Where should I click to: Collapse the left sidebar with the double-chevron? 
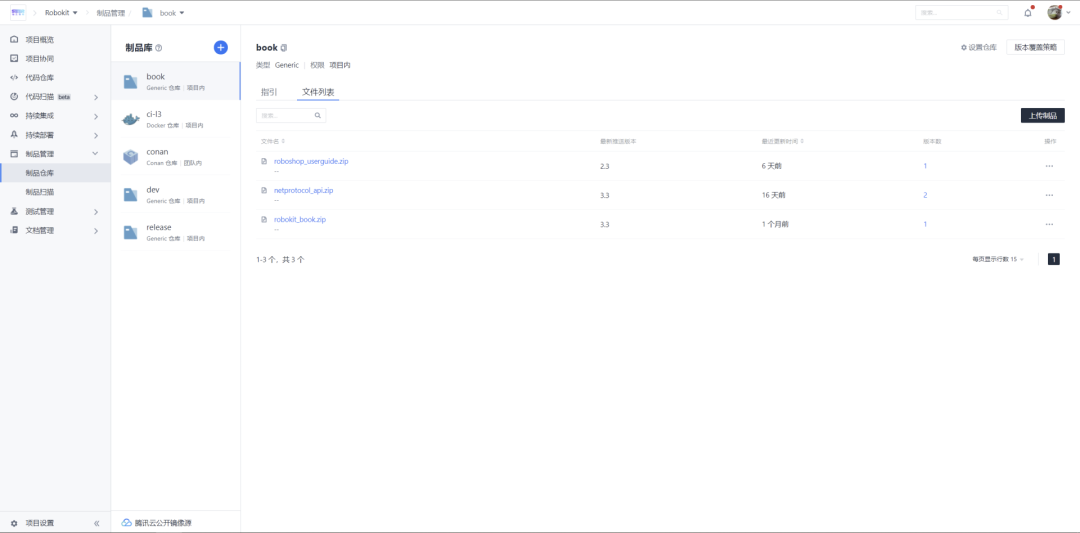tap(97, 523)
